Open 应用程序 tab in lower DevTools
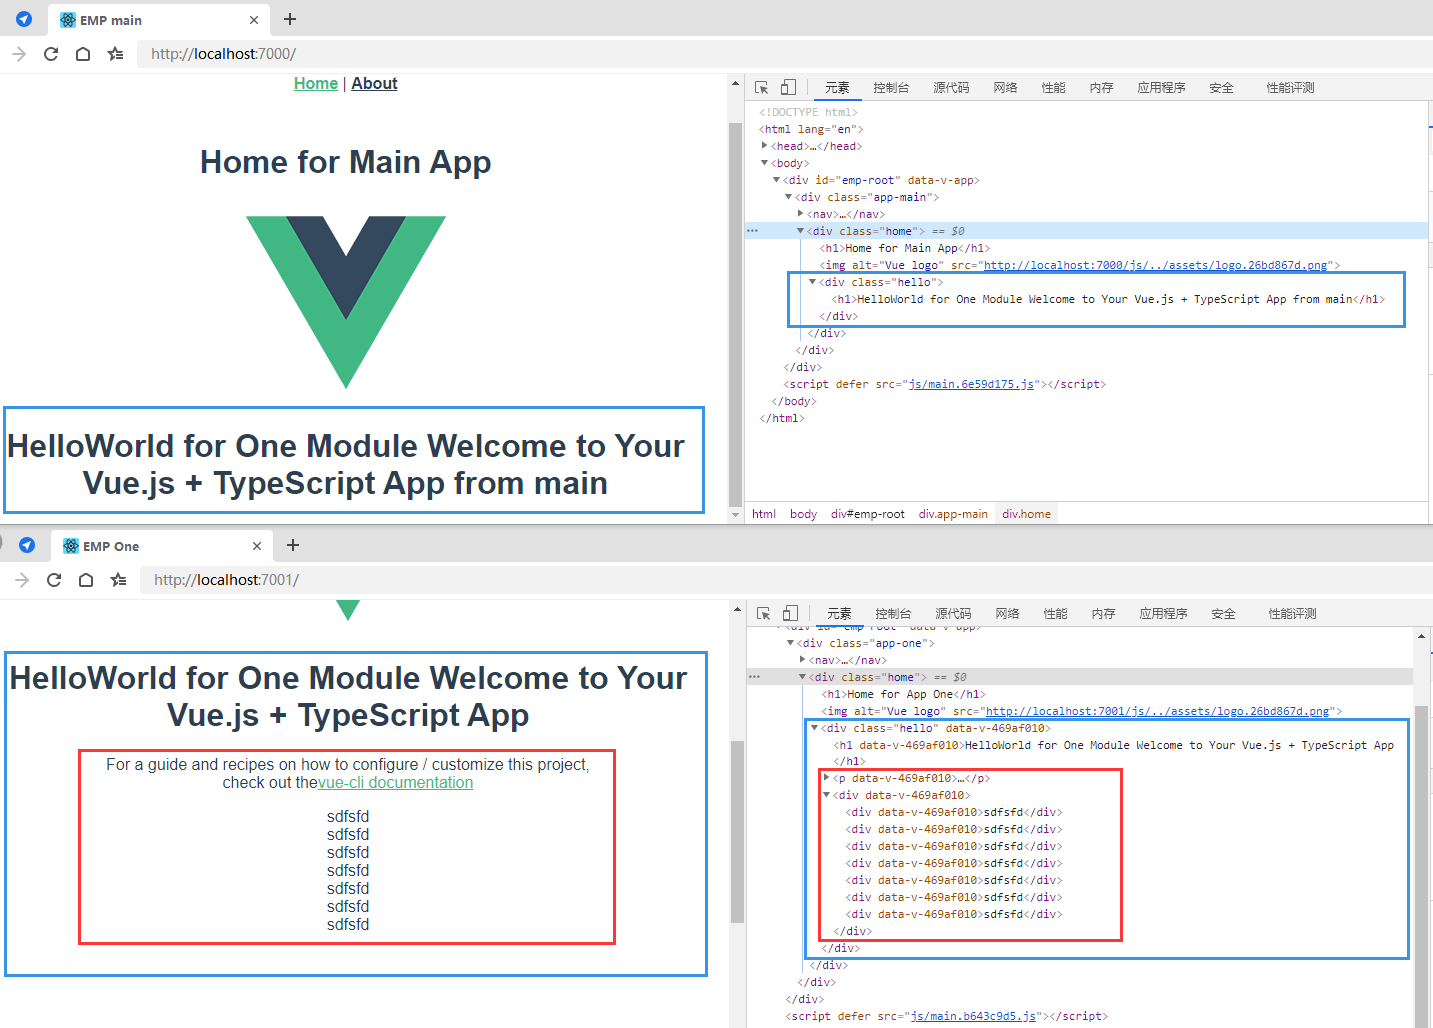This screenshot has height=1028, width=1433. (1163, 614)
